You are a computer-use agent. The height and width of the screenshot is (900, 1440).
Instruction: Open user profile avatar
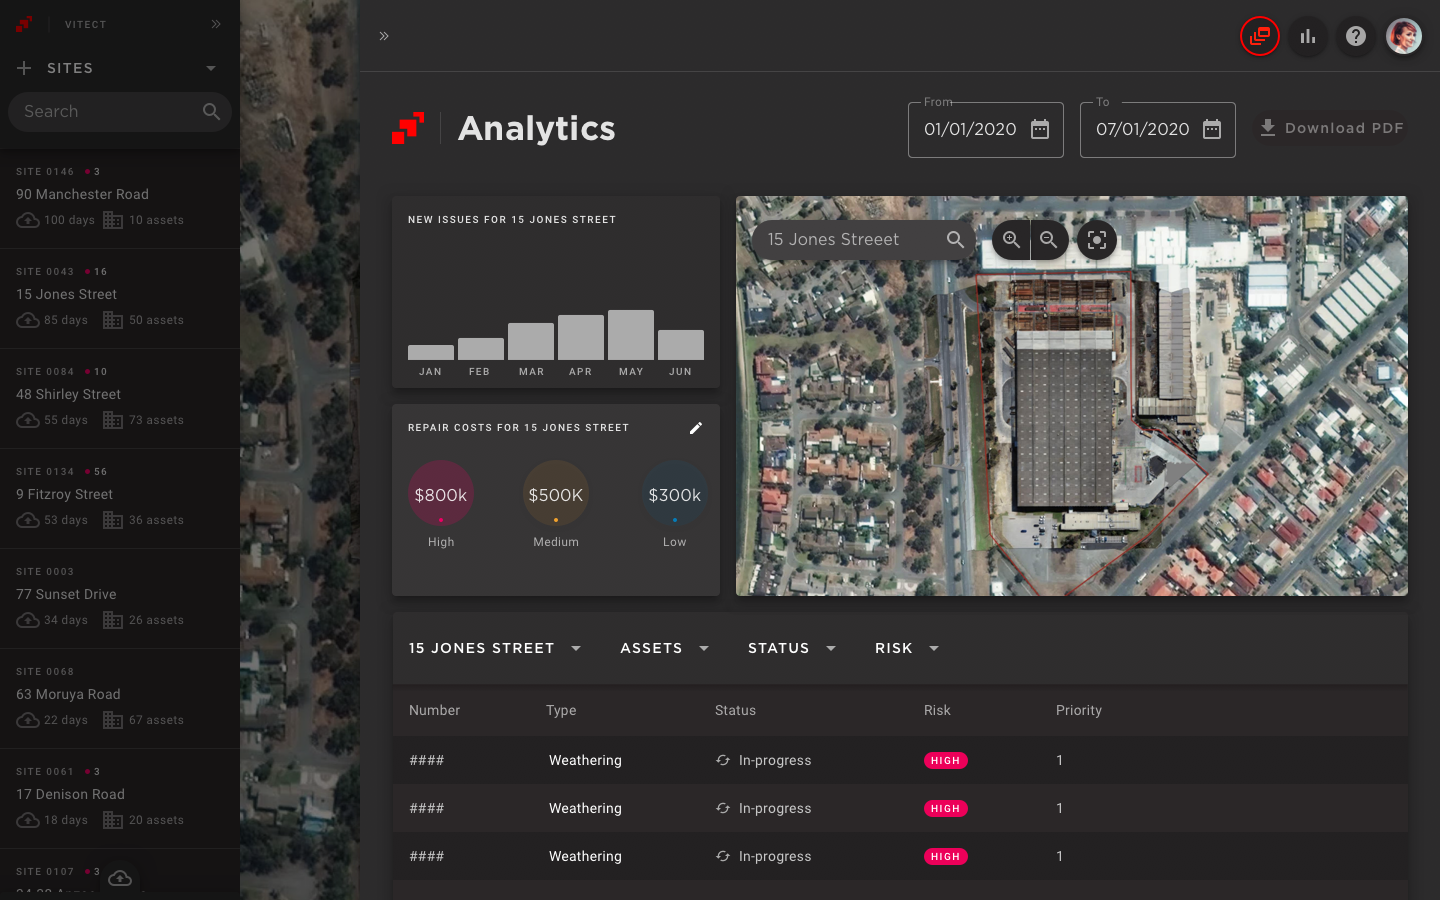1404,36
